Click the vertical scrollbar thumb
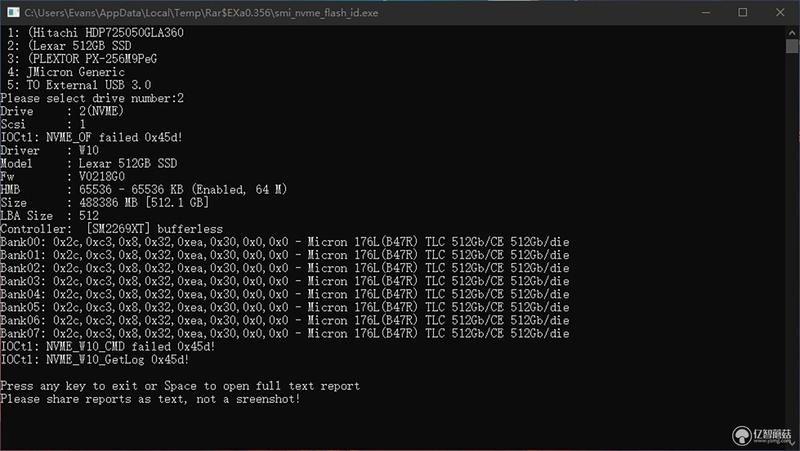 pos(792,46)
